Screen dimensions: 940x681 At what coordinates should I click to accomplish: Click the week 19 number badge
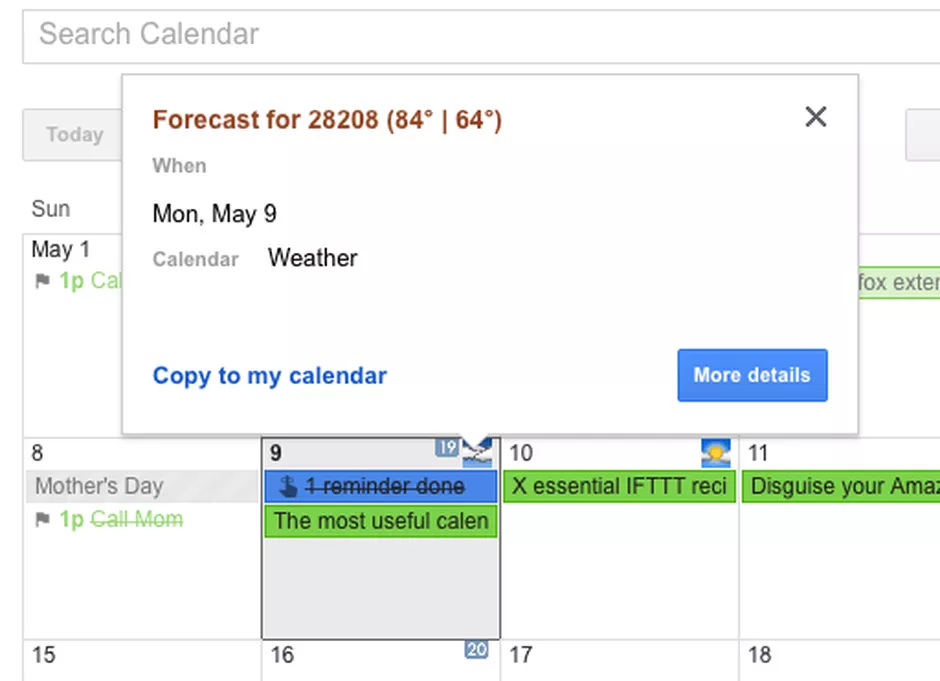[446, 448]
